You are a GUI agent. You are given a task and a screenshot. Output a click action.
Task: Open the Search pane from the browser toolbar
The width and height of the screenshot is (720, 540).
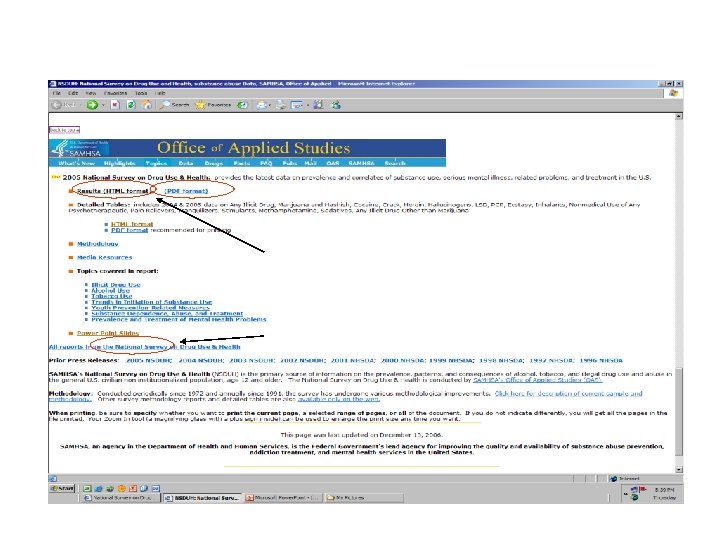(x=174, y=105)
